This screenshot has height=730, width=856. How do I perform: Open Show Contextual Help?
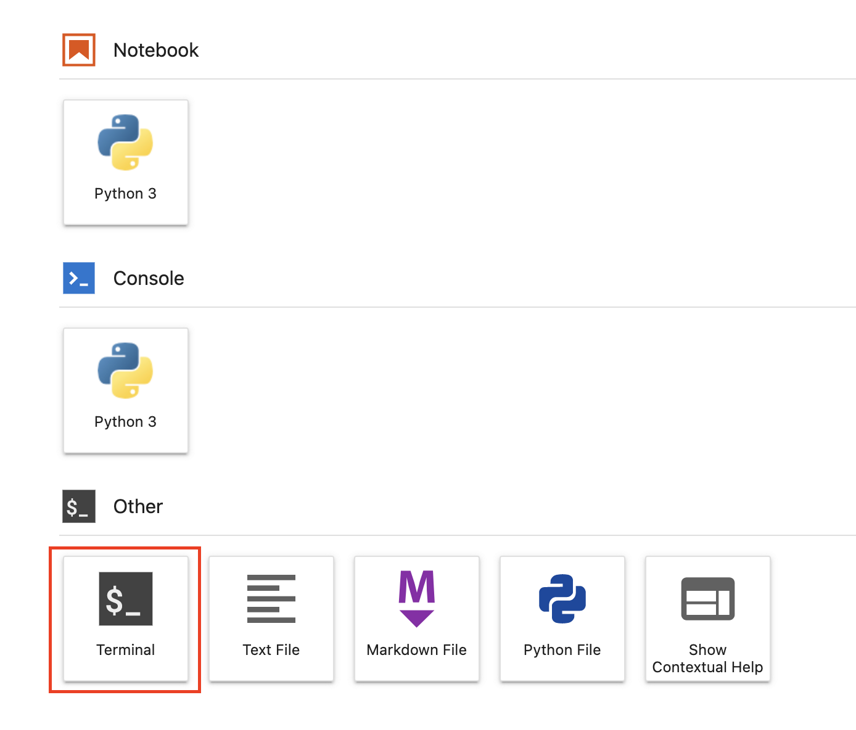coord(707,619)
